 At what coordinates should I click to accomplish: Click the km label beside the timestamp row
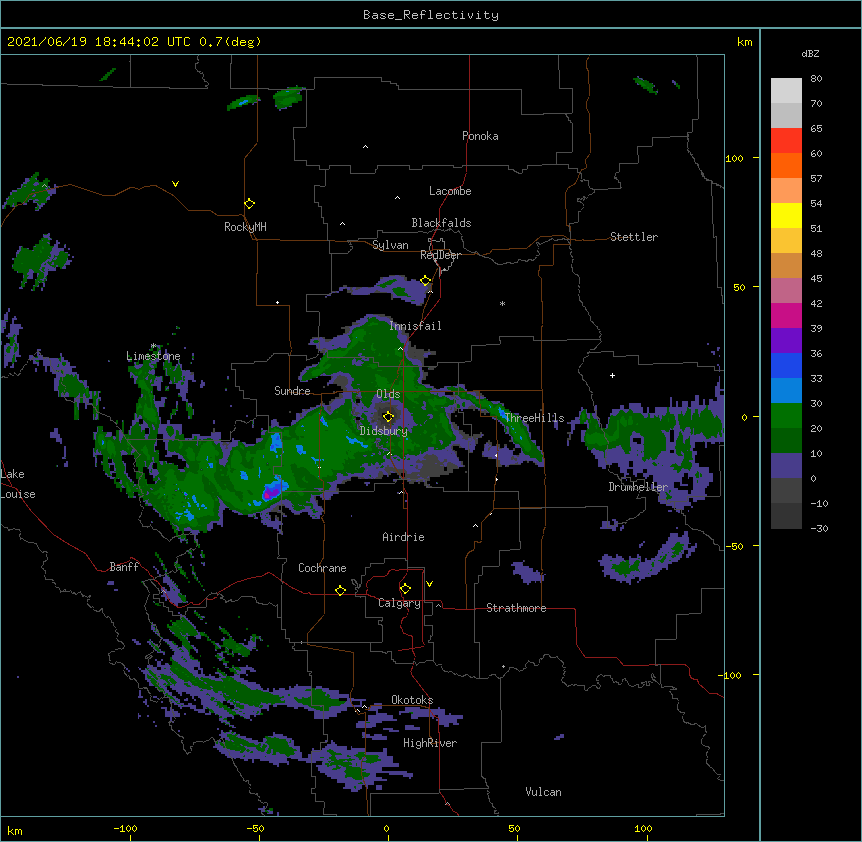point(745,42)
